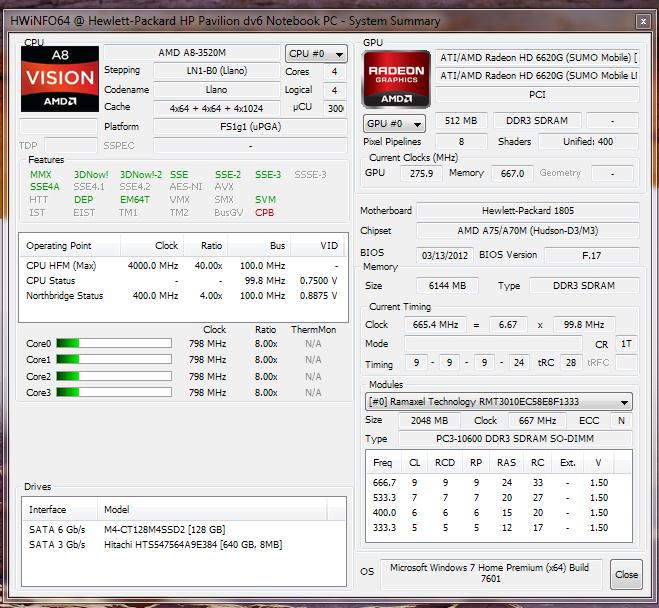659x608 pixels.
Task: Click the 6144 MB memory size field
Action: (447, 286)
